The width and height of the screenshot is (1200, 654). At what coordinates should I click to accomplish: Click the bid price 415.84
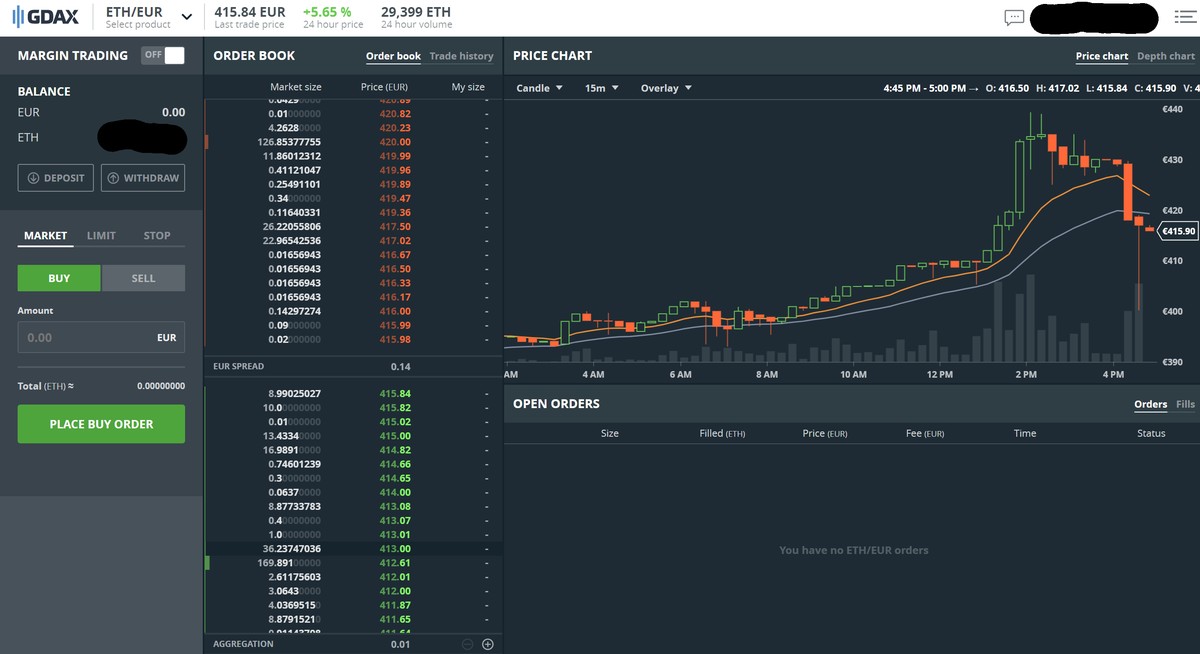(395, 394)
